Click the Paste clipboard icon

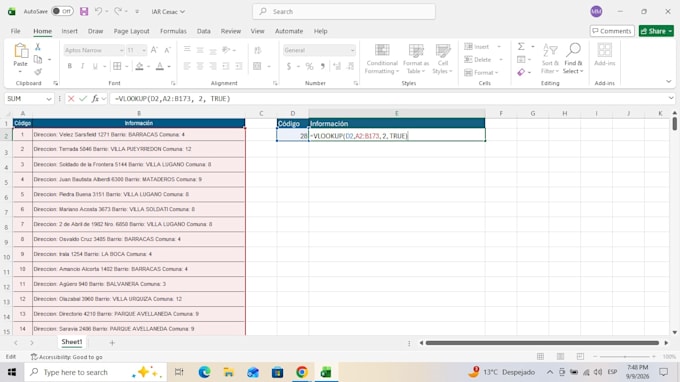coord(20,51)
